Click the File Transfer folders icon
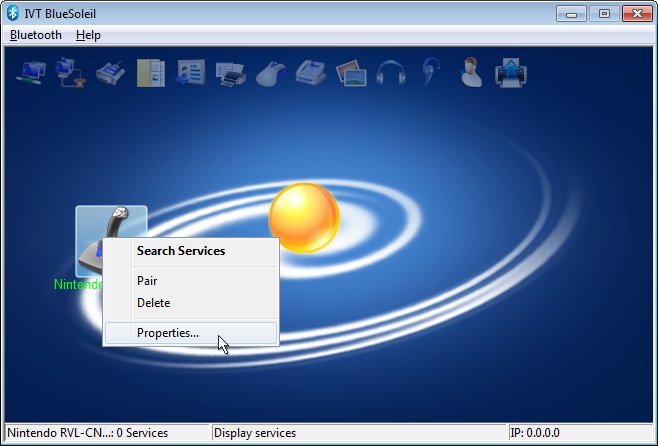 coord(151,73)
